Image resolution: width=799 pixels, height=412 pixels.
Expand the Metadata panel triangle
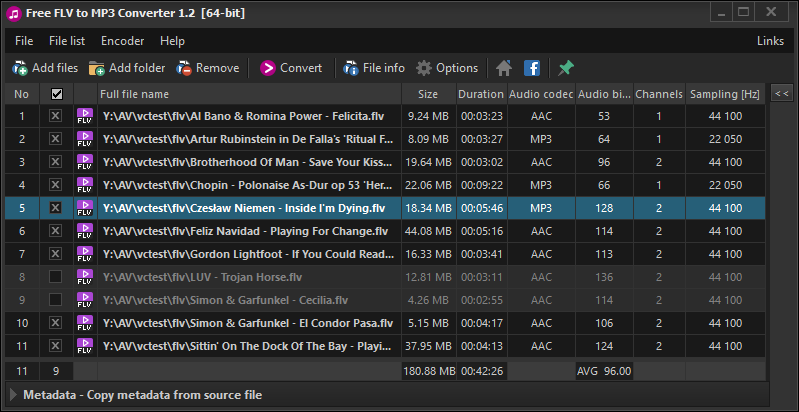(x=13, y=395)
